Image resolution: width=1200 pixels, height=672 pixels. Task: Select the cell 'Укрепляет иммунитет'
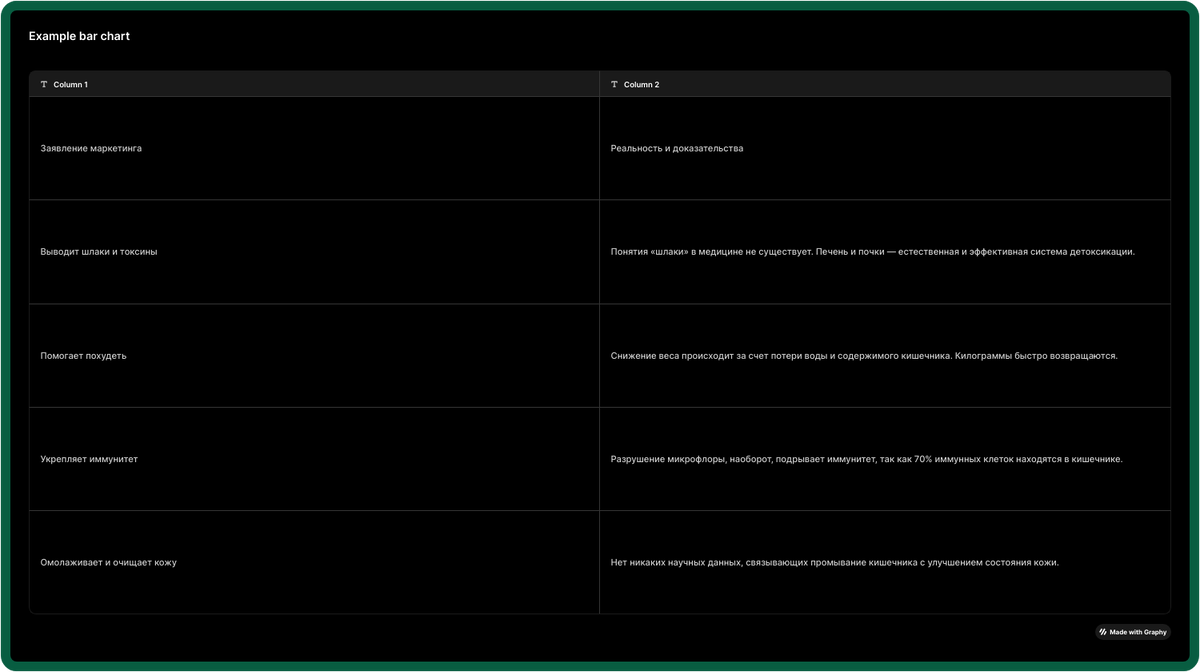[x=314, y=459]
